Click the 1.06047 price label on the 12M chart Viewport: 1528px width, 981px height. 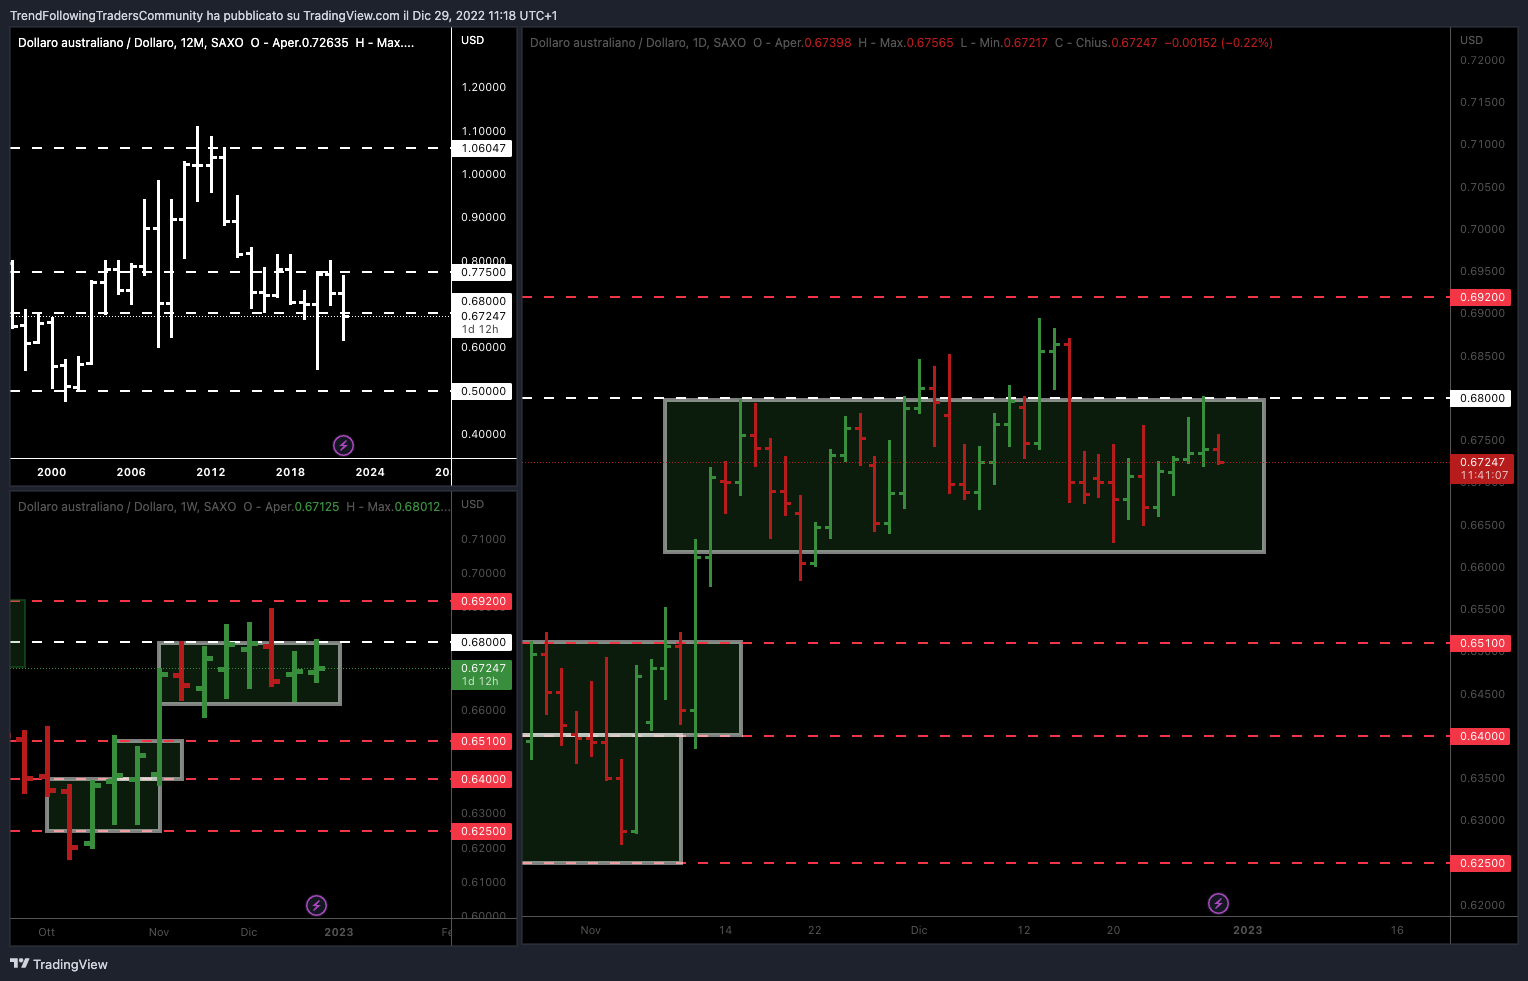483,148
